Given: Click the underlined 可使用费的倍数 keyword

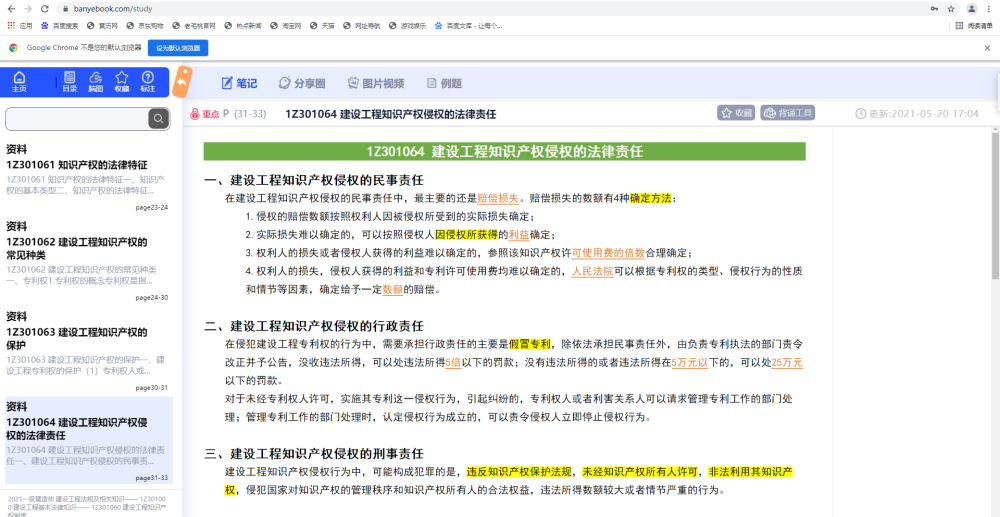Looking at the screenshot, I should coord(608,252).
